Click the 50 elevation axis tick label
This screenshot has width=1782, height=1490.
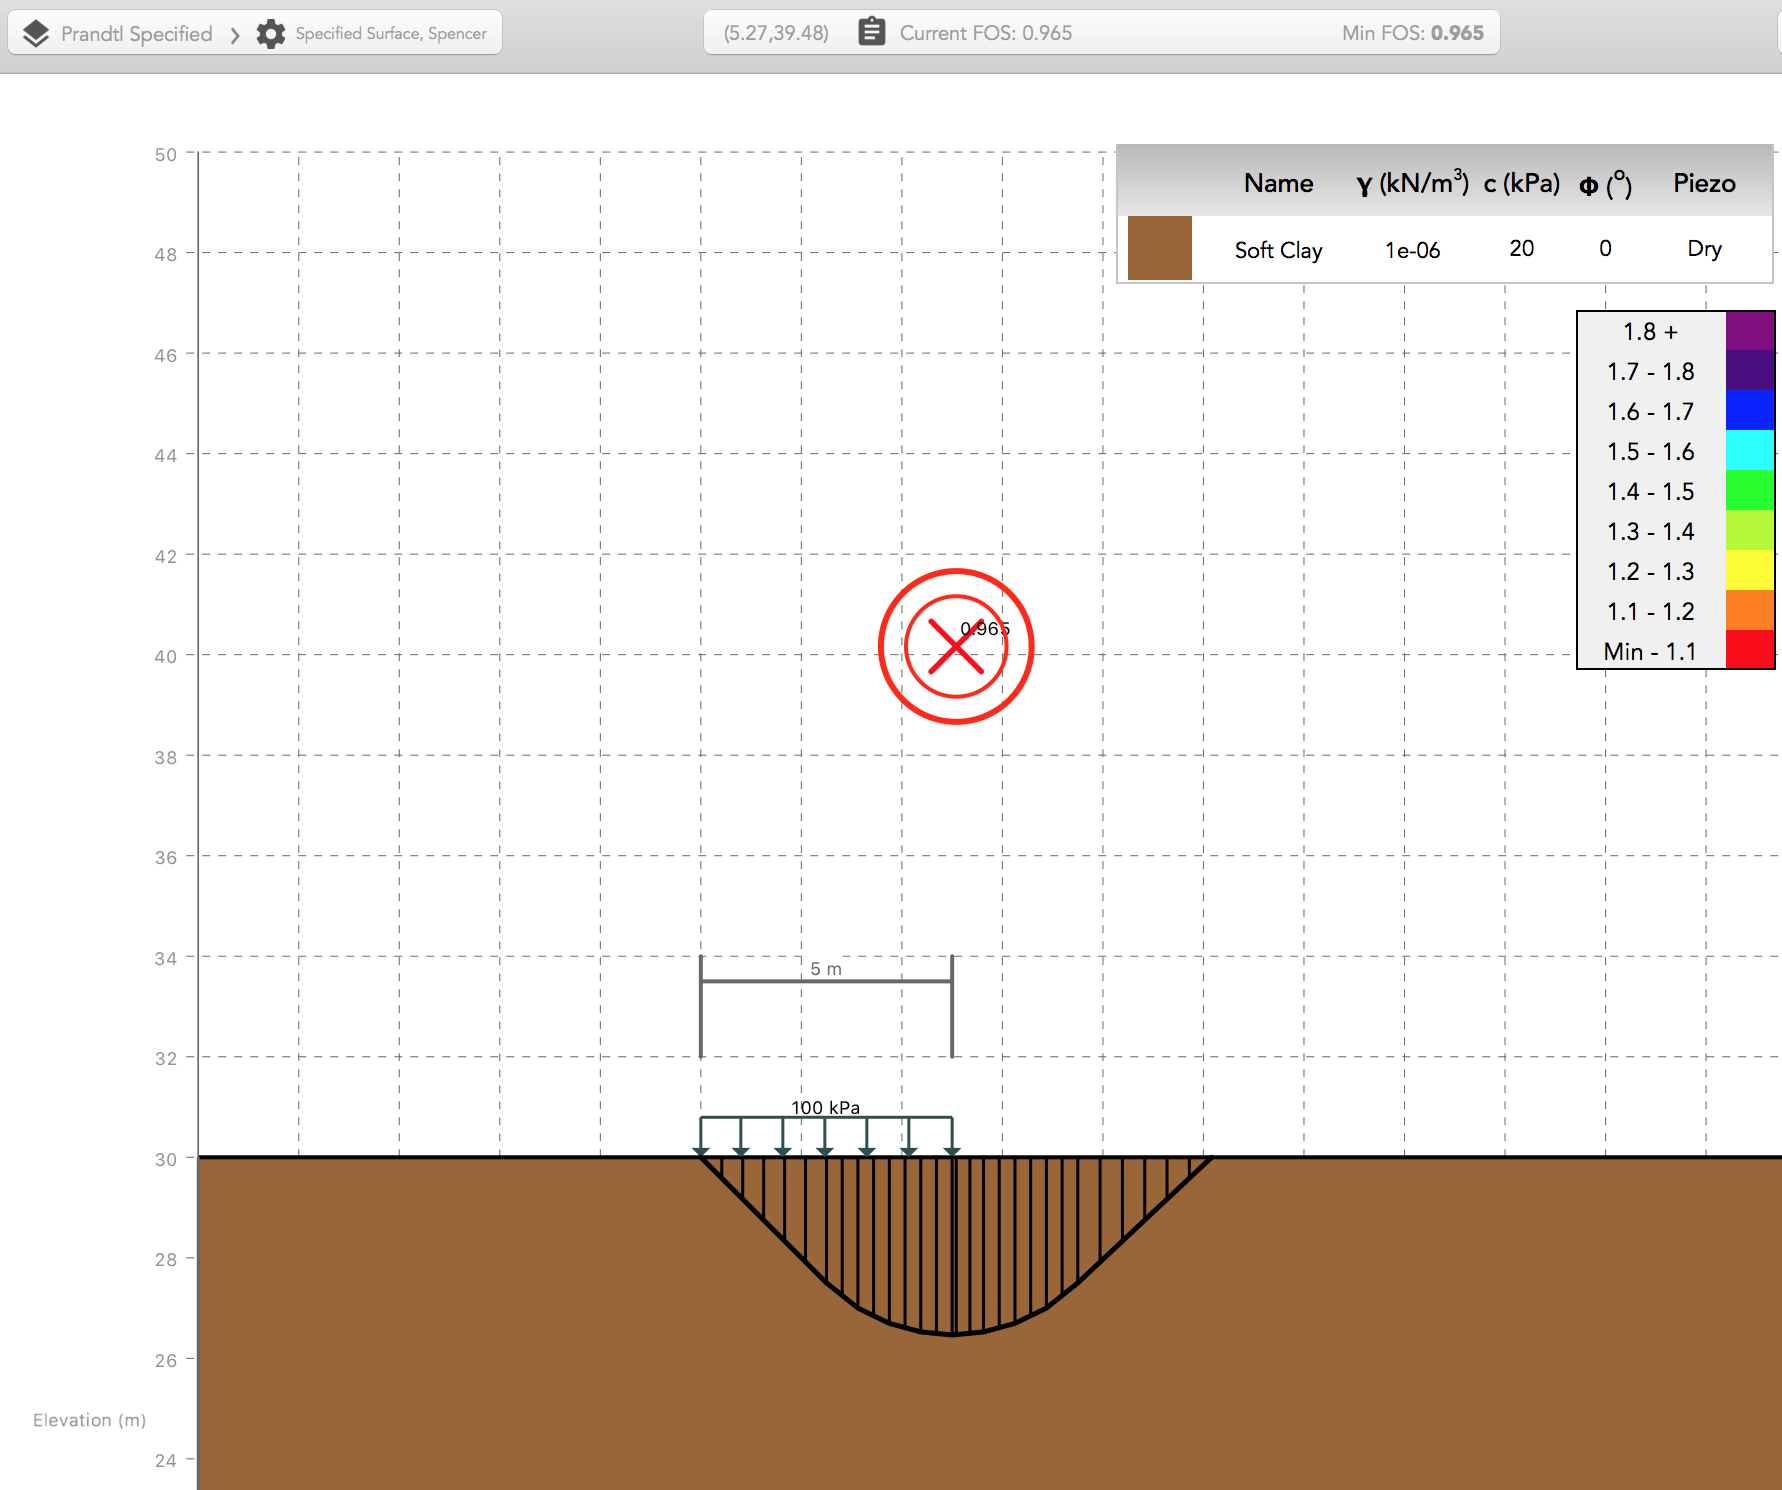click(165, 155)
